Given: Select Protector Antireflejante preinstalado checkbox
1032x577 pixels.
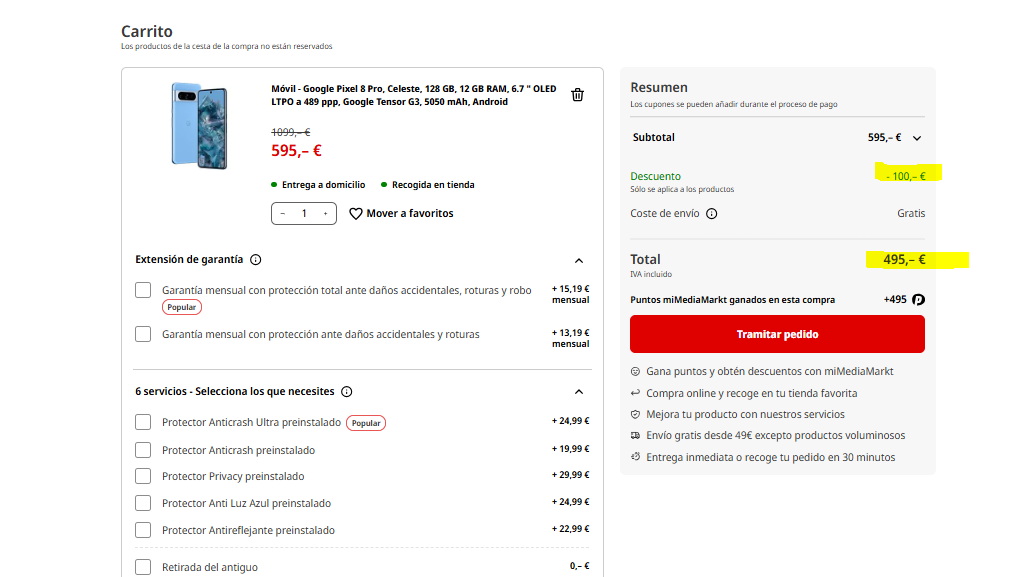Looking at the screenshot, I should 143,530.
